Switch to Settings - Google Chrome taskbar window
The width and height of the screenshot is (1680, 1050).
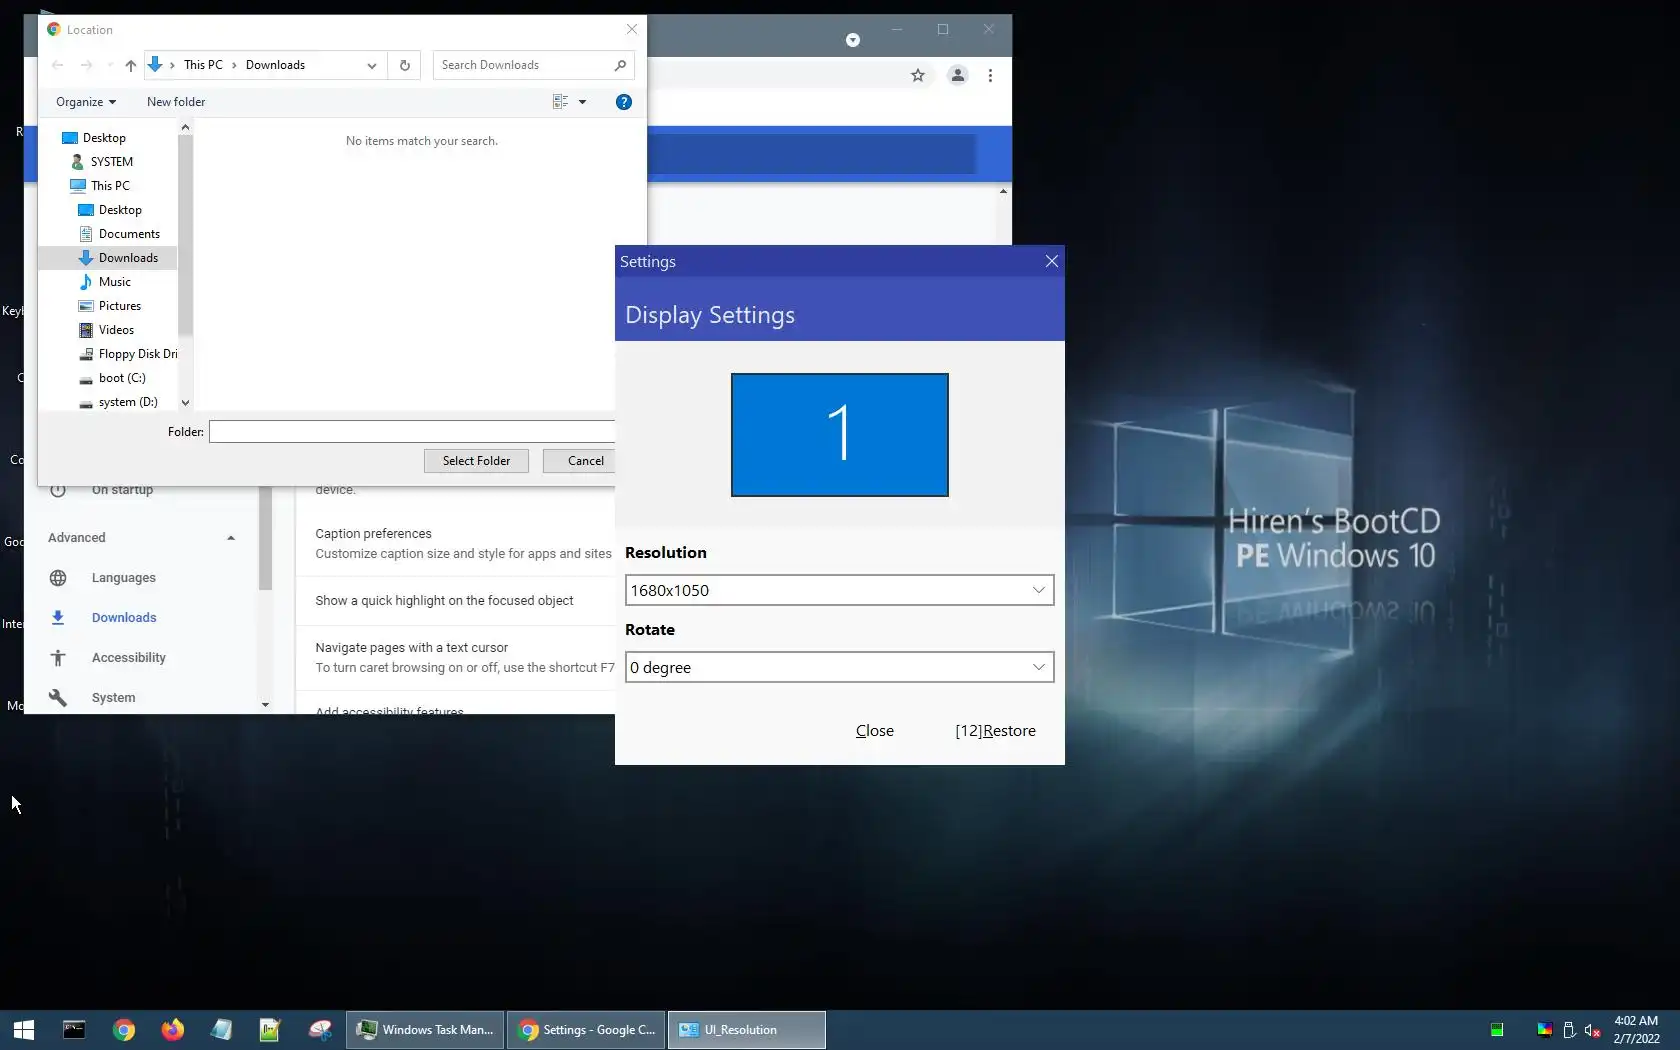point(587,1030)
